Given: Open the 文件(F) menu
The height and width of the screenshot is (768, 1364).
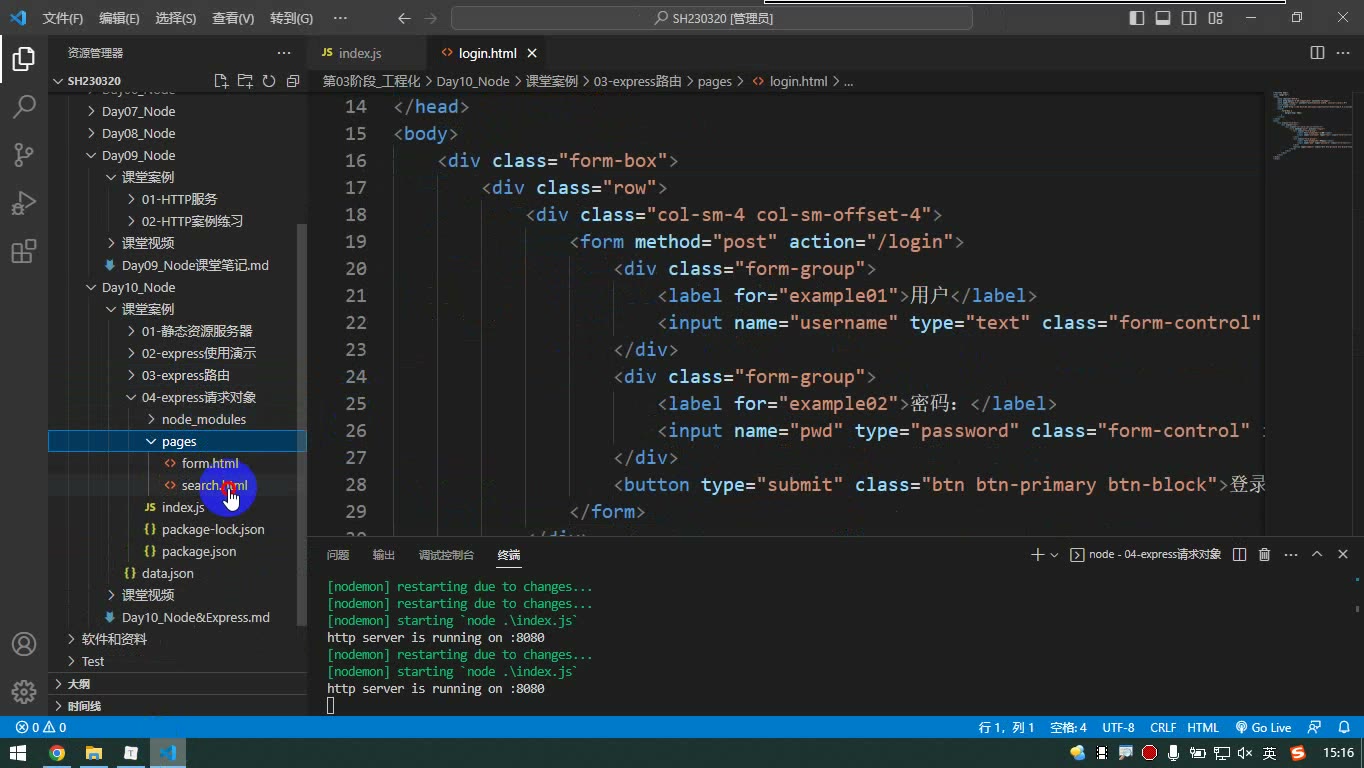Looking at the screenshot, I should [63, 18].
